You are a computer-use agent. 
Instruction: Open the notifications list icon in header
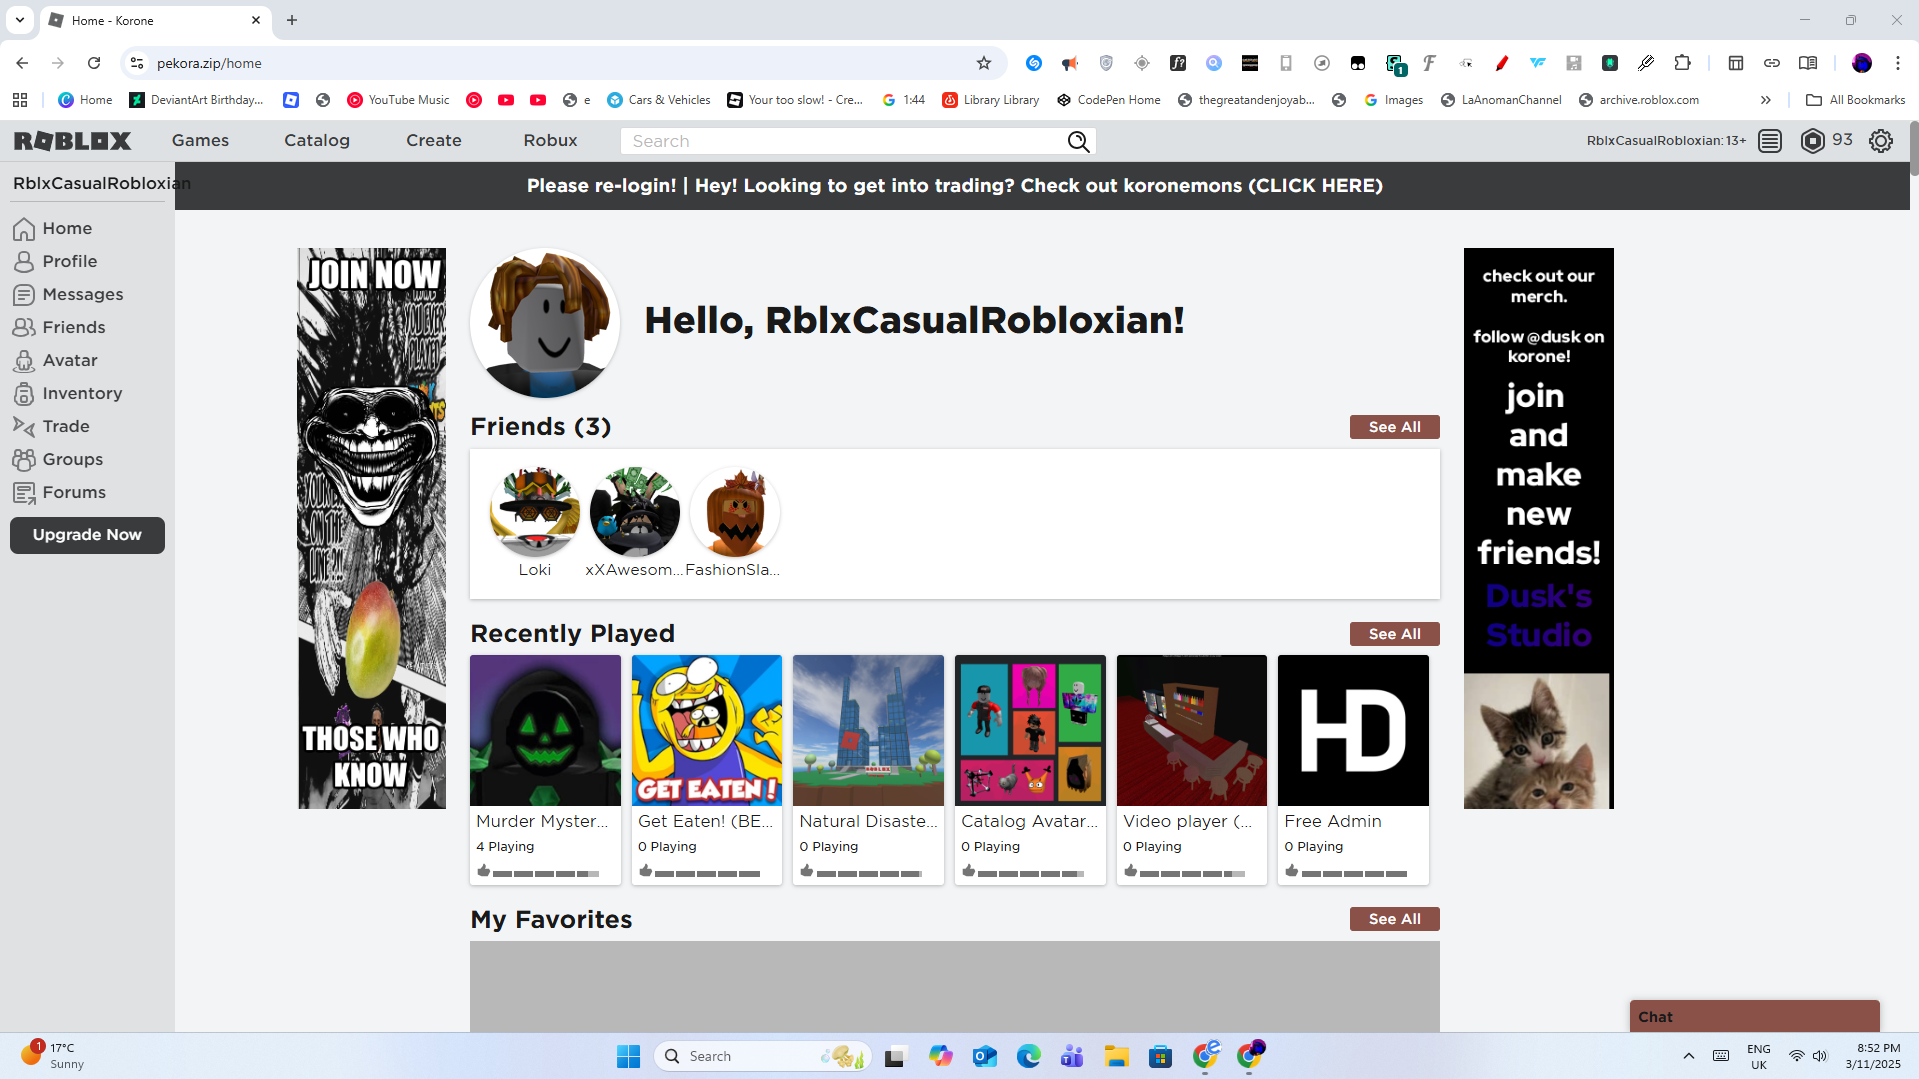(1769, 141)
